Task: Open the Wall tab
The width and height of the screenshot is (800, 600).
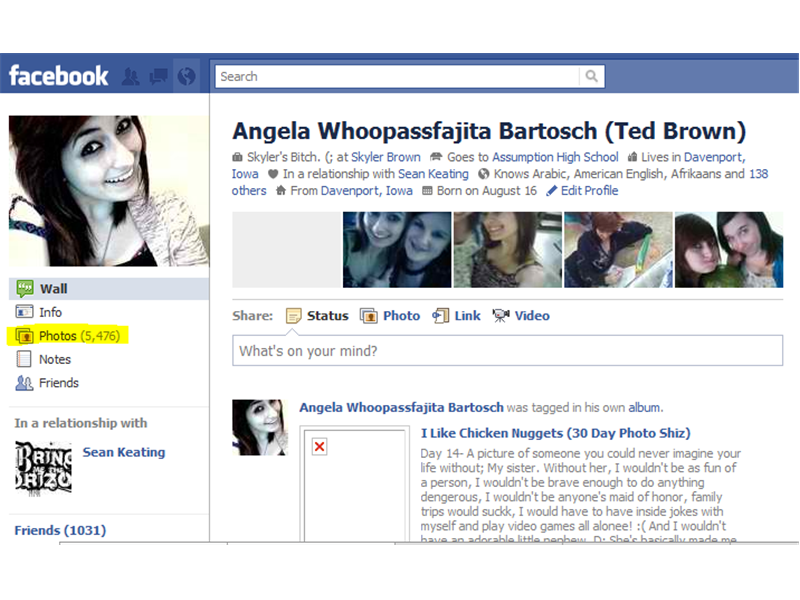Action: pyautogui.click(x=109, y=289)
